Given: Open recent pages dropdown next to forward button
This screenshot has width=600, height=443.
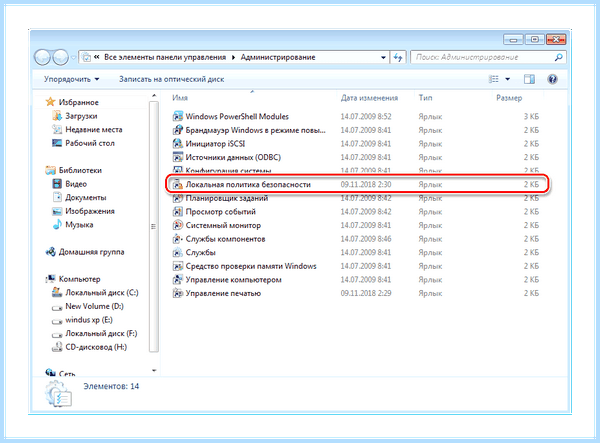Looking at the screenshot, I should (x=73, y=58).
